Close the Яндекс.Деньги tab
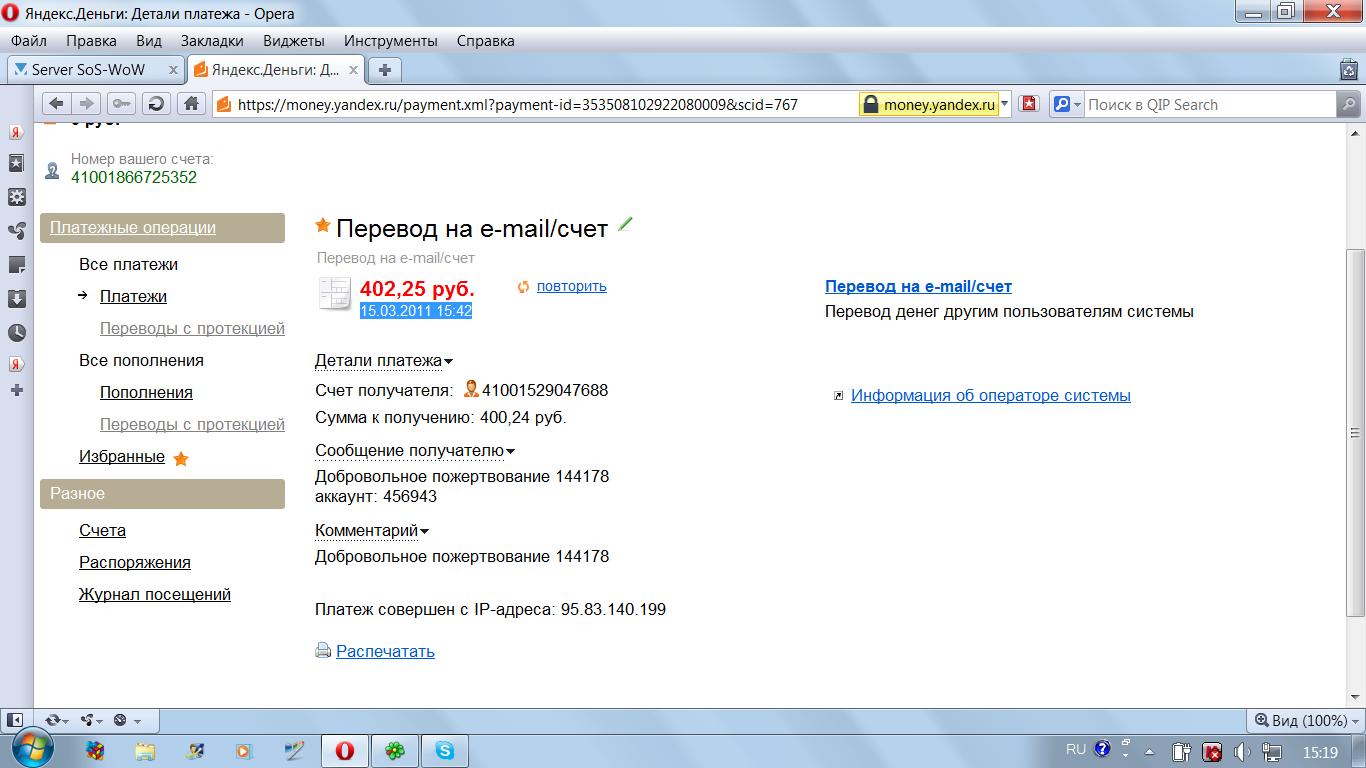1366x768 pixels. (354, 70)
